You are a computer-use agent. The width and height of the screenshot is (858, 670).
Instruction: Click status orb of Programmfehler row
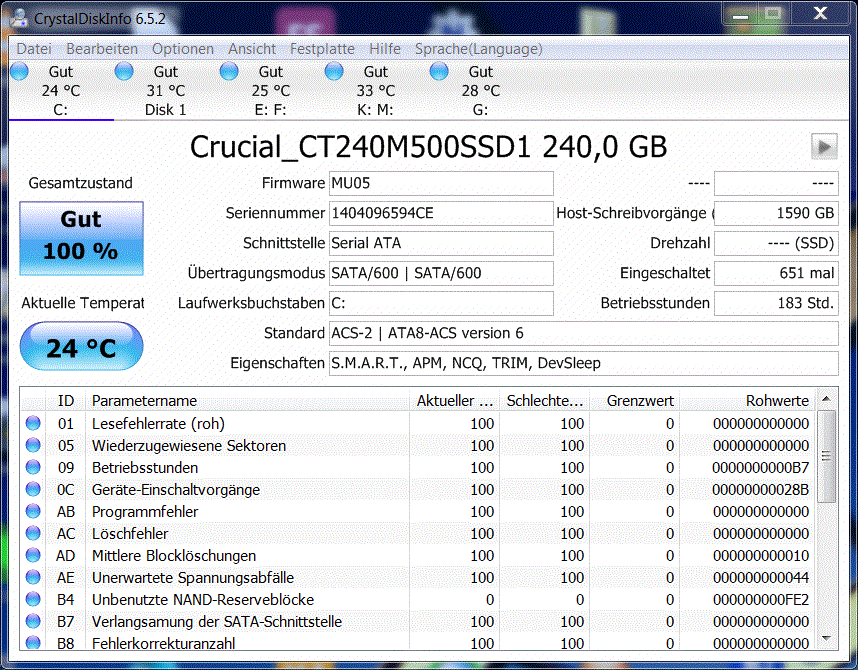pyautogui.click(x=33, y=511)
